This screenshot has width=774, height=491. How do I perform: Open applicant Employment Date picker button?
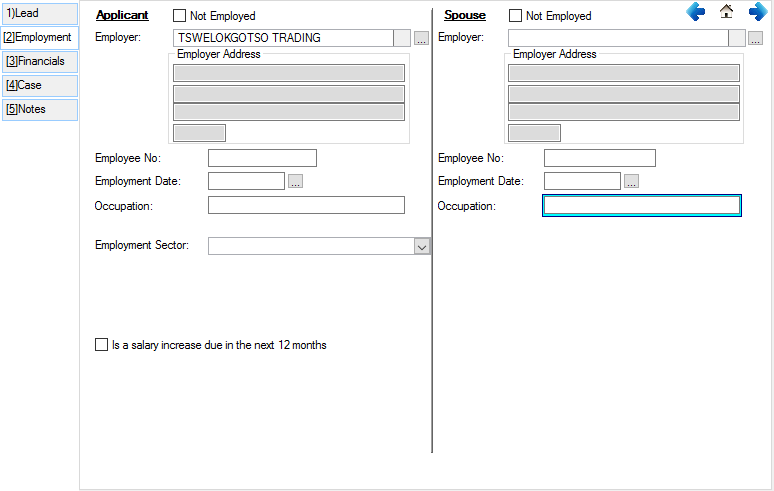click(295, 181)
